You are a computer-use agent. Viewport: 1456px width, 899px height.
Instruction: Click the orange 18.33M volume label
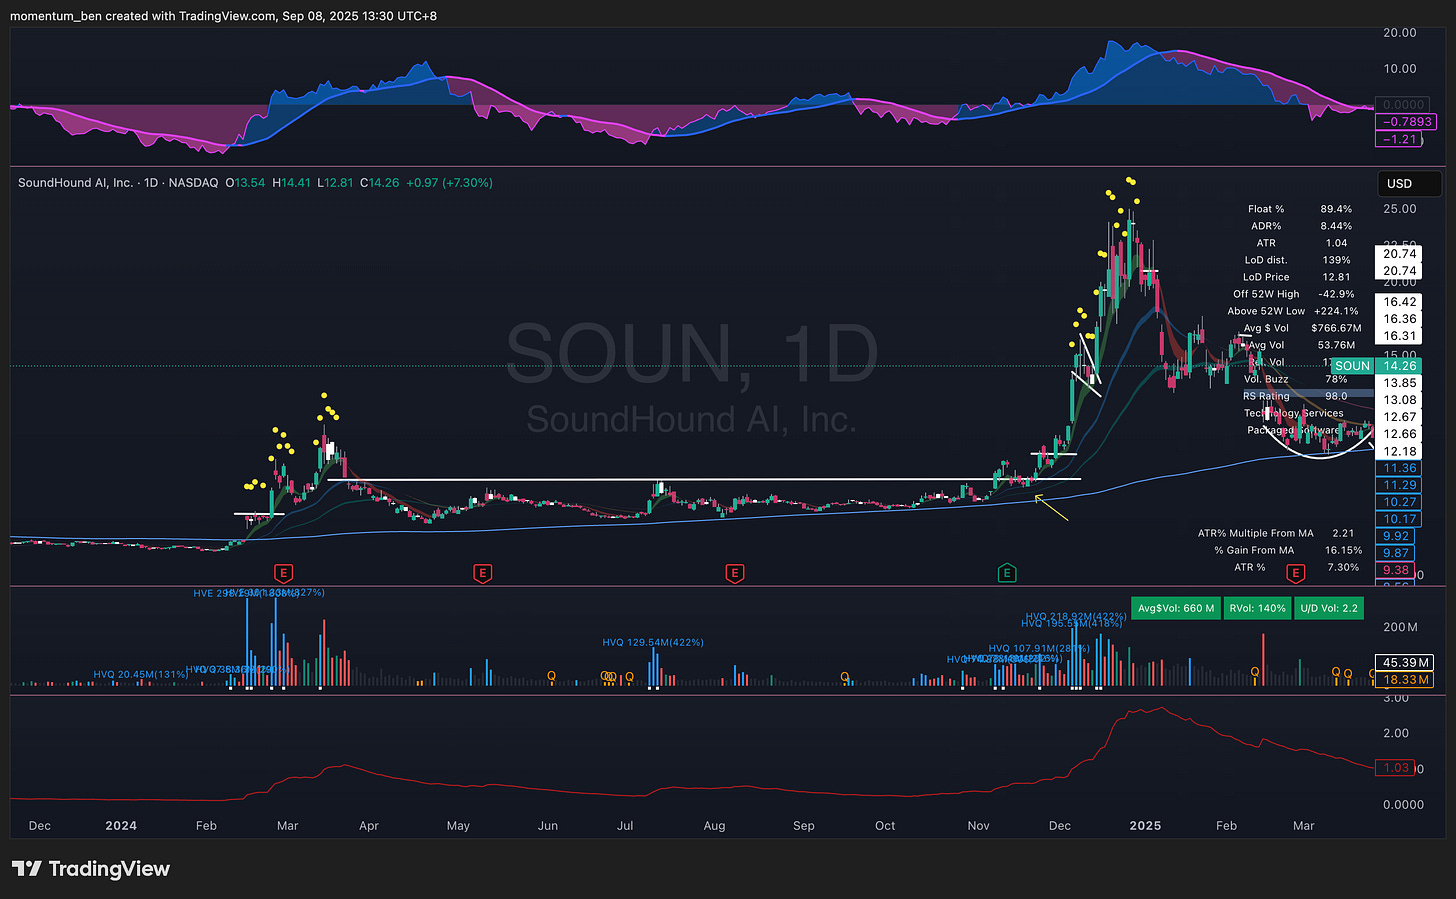(x=1405, y=679)
